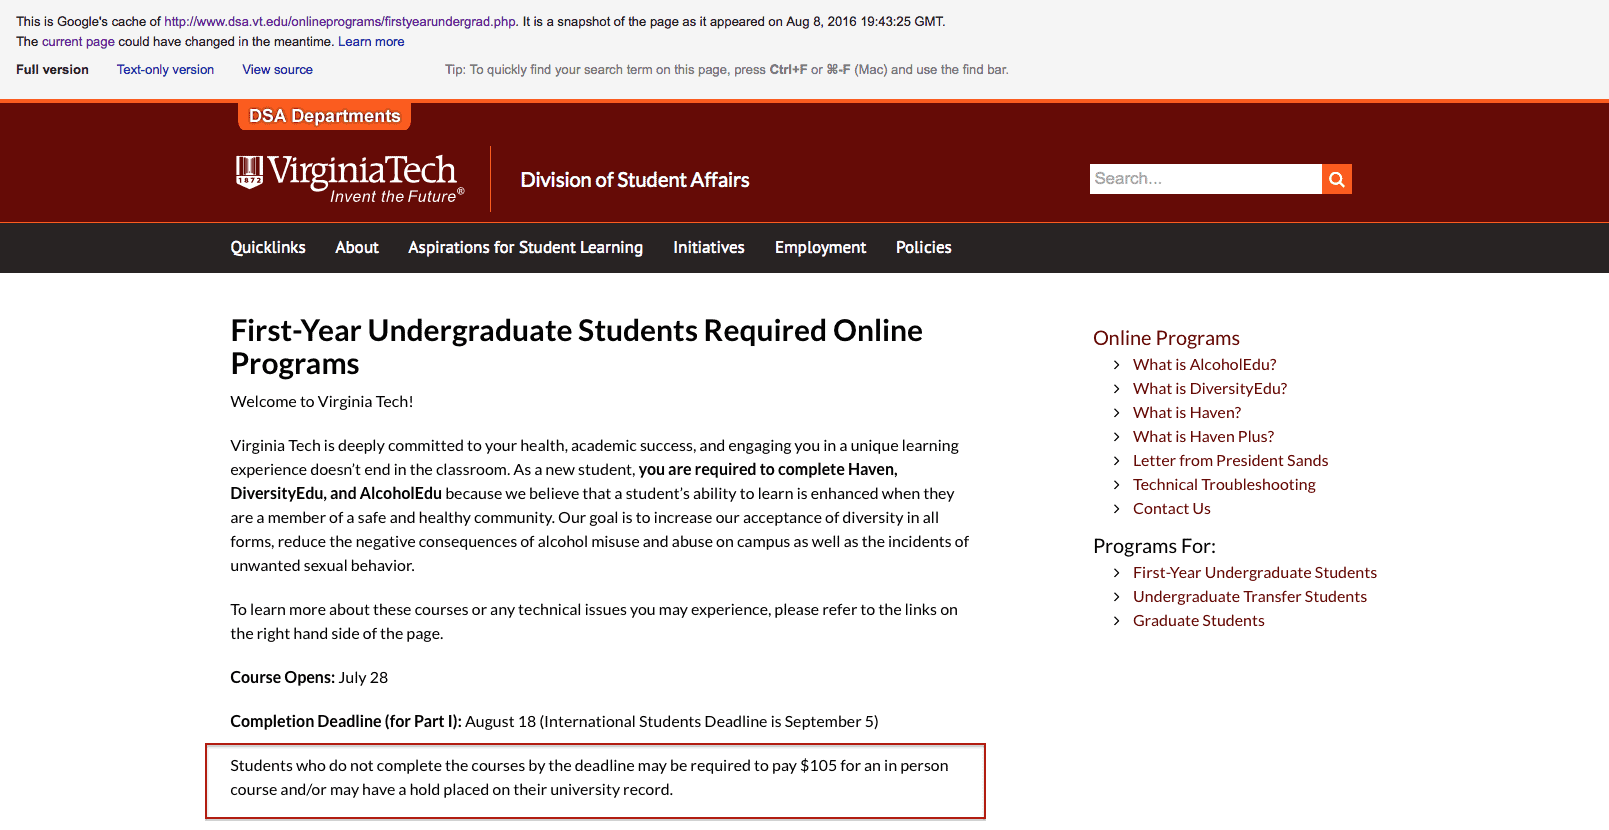Click the Learn more cache link

pyautogui.click(x=371, y=42)
